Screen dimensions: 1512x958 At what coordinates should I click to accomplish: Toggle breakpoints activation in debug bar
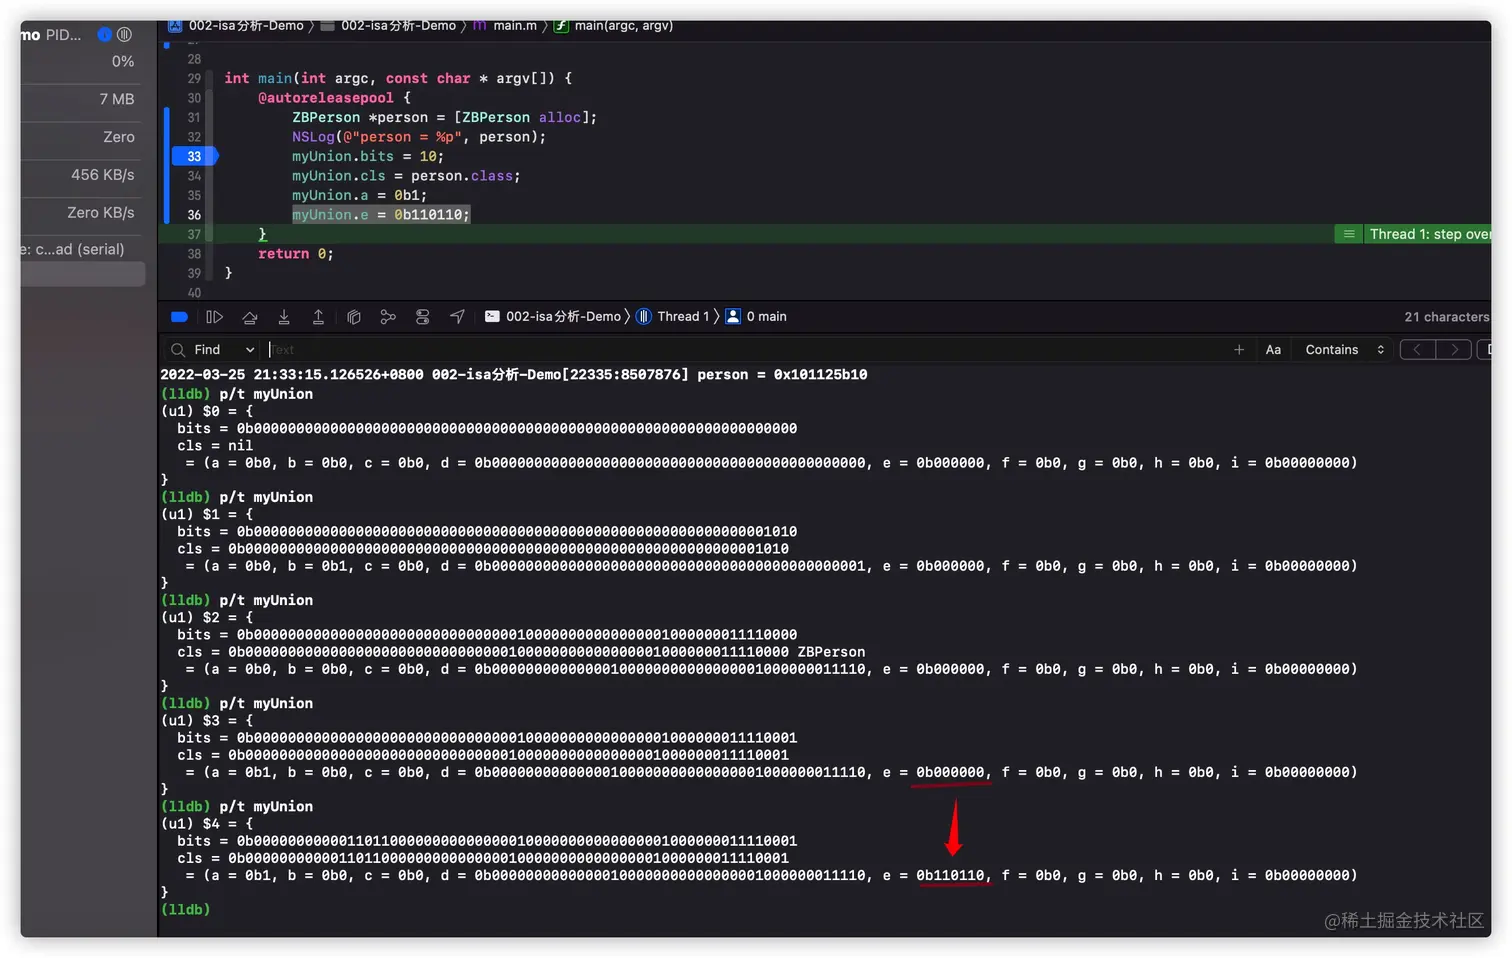pos(180,317)
